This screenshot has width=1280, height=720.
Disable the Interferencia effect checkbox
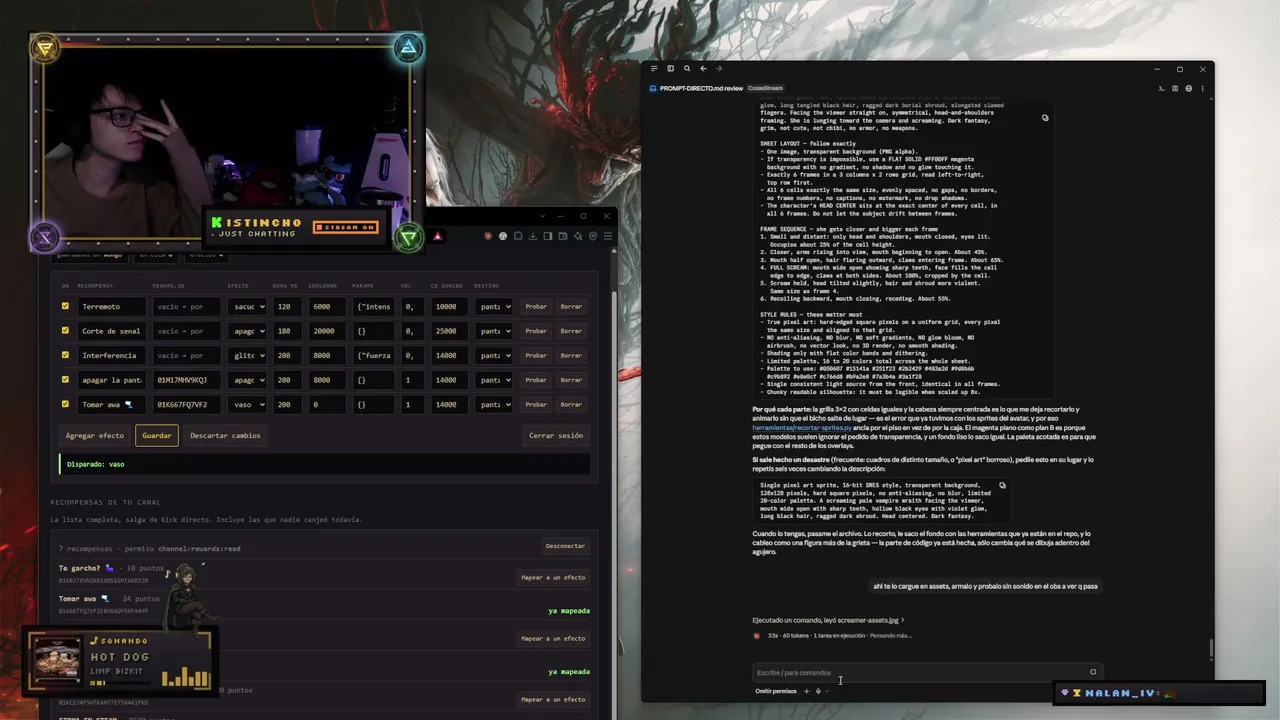(x=65, y=355)
